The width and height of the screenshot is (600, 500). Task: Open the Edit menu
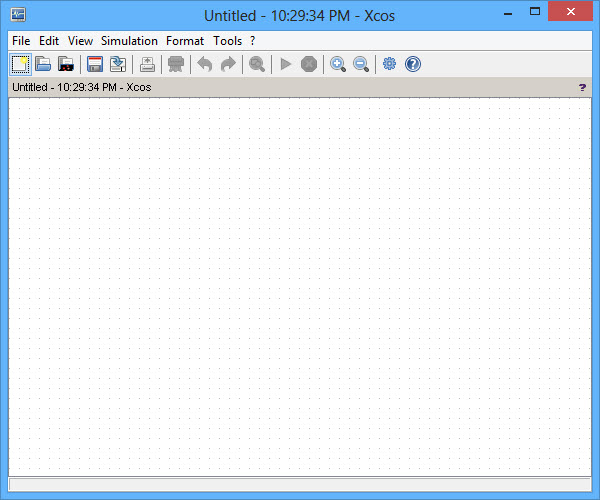[x=49, y=41]
